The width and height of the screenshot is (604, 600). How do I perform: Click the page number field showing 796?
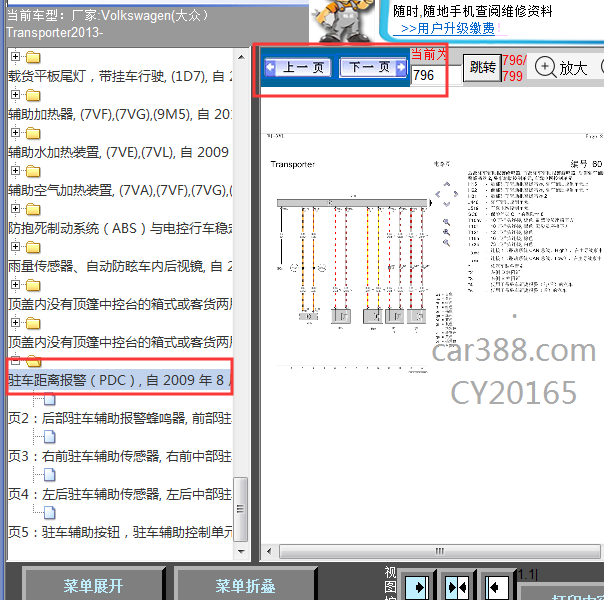pyautogui.click(x=436, y=75)
